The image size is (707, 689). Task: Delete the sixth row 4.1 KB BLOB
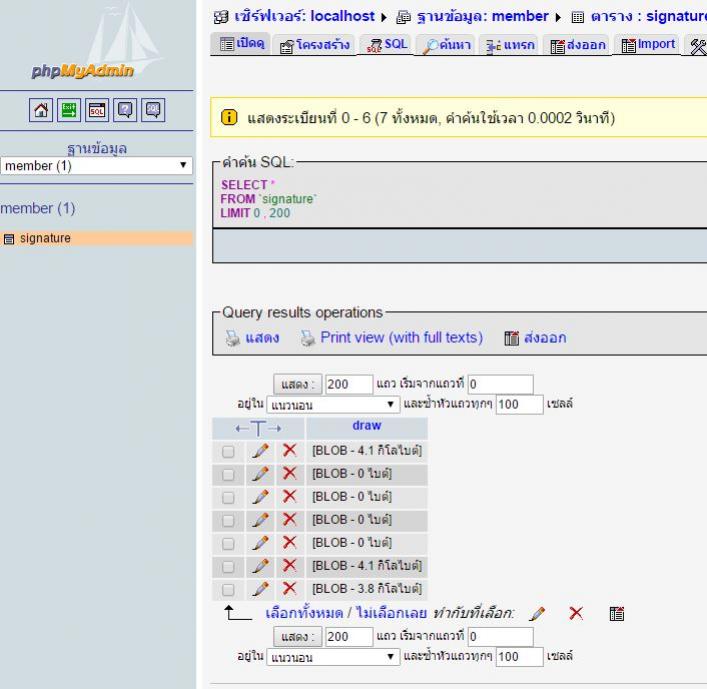289,565
